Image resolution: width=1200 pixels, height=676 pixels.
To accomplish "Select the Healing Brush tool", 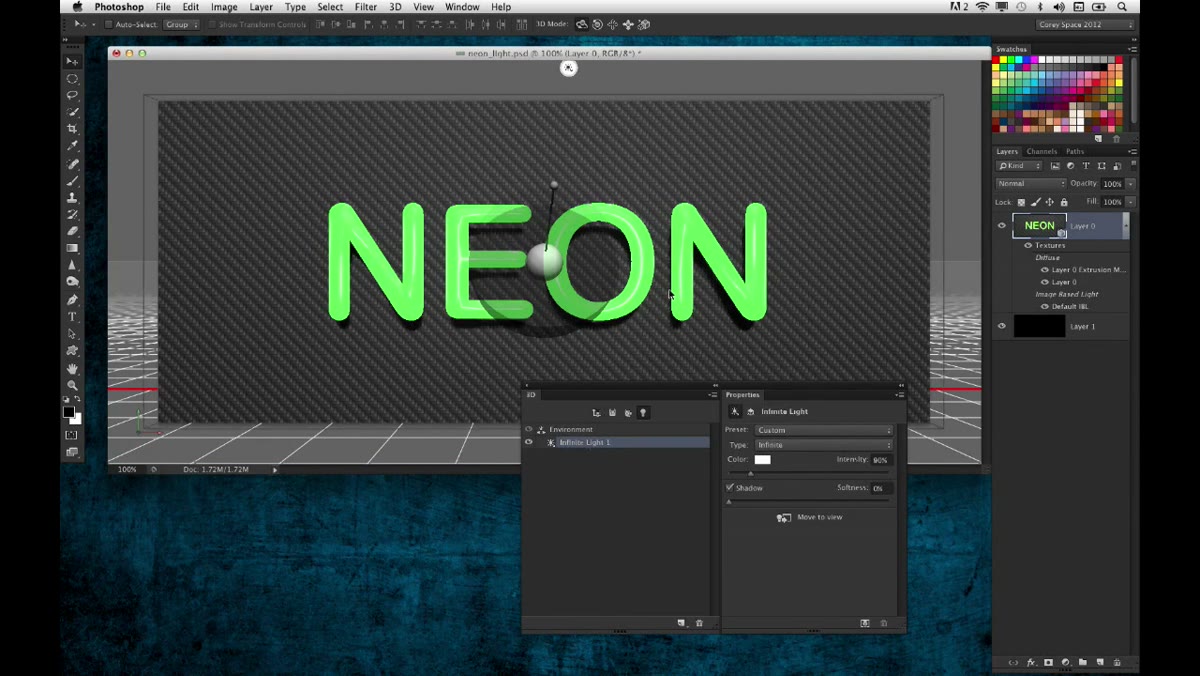I will [x=72, y=164].
